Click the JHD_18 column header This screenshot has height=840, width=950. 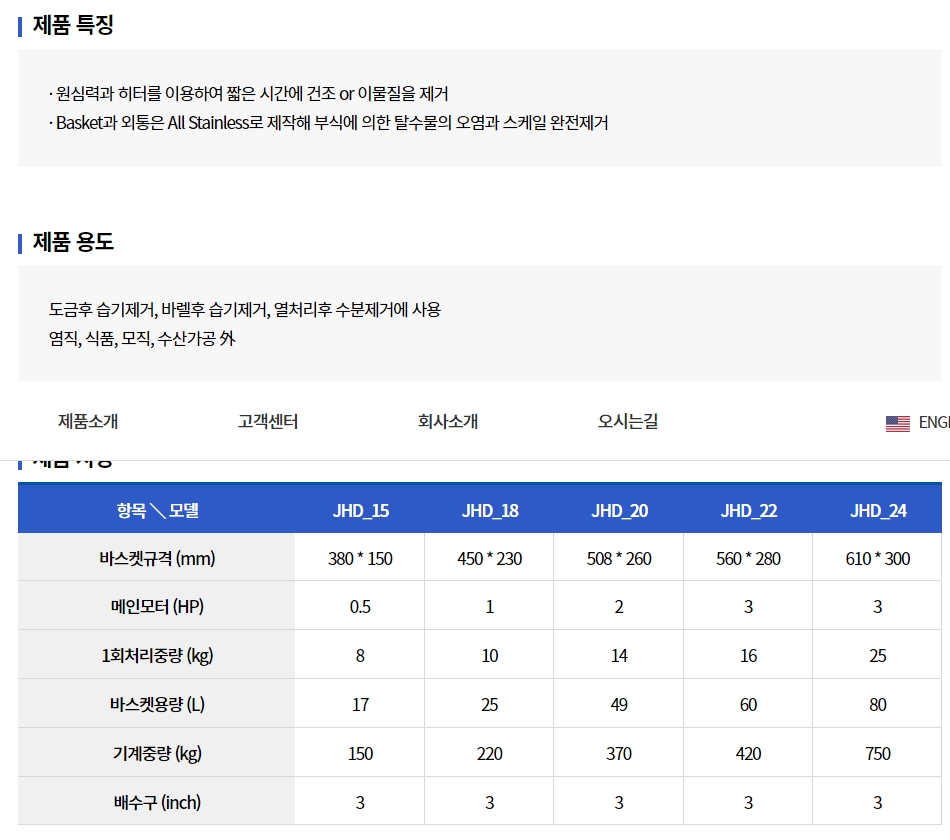[x=490, y=511]
